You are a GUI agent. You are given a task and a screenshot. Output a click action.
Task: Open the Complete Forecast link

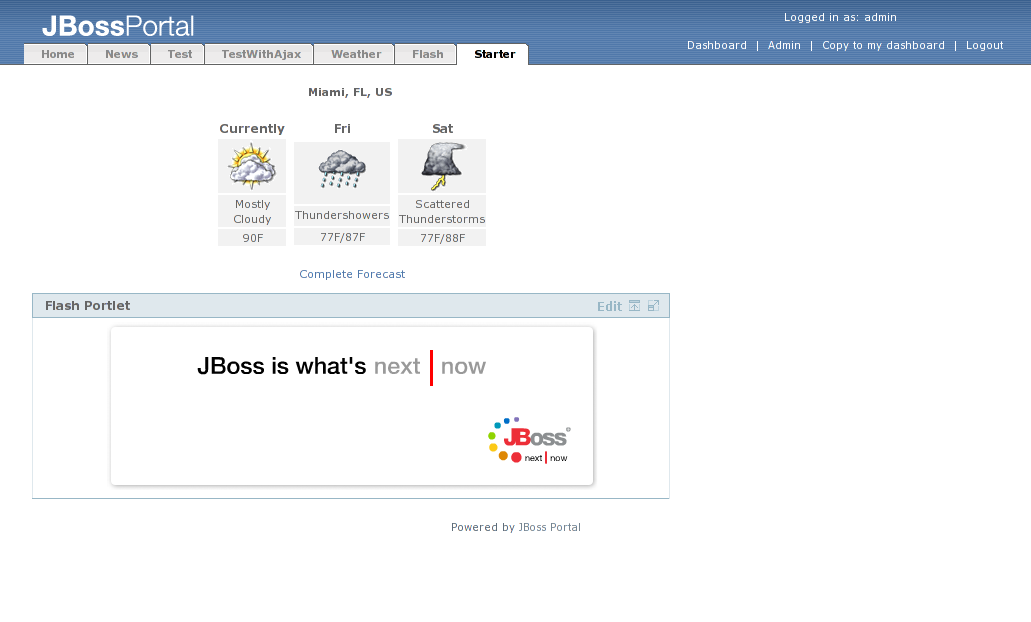point(352,274)
